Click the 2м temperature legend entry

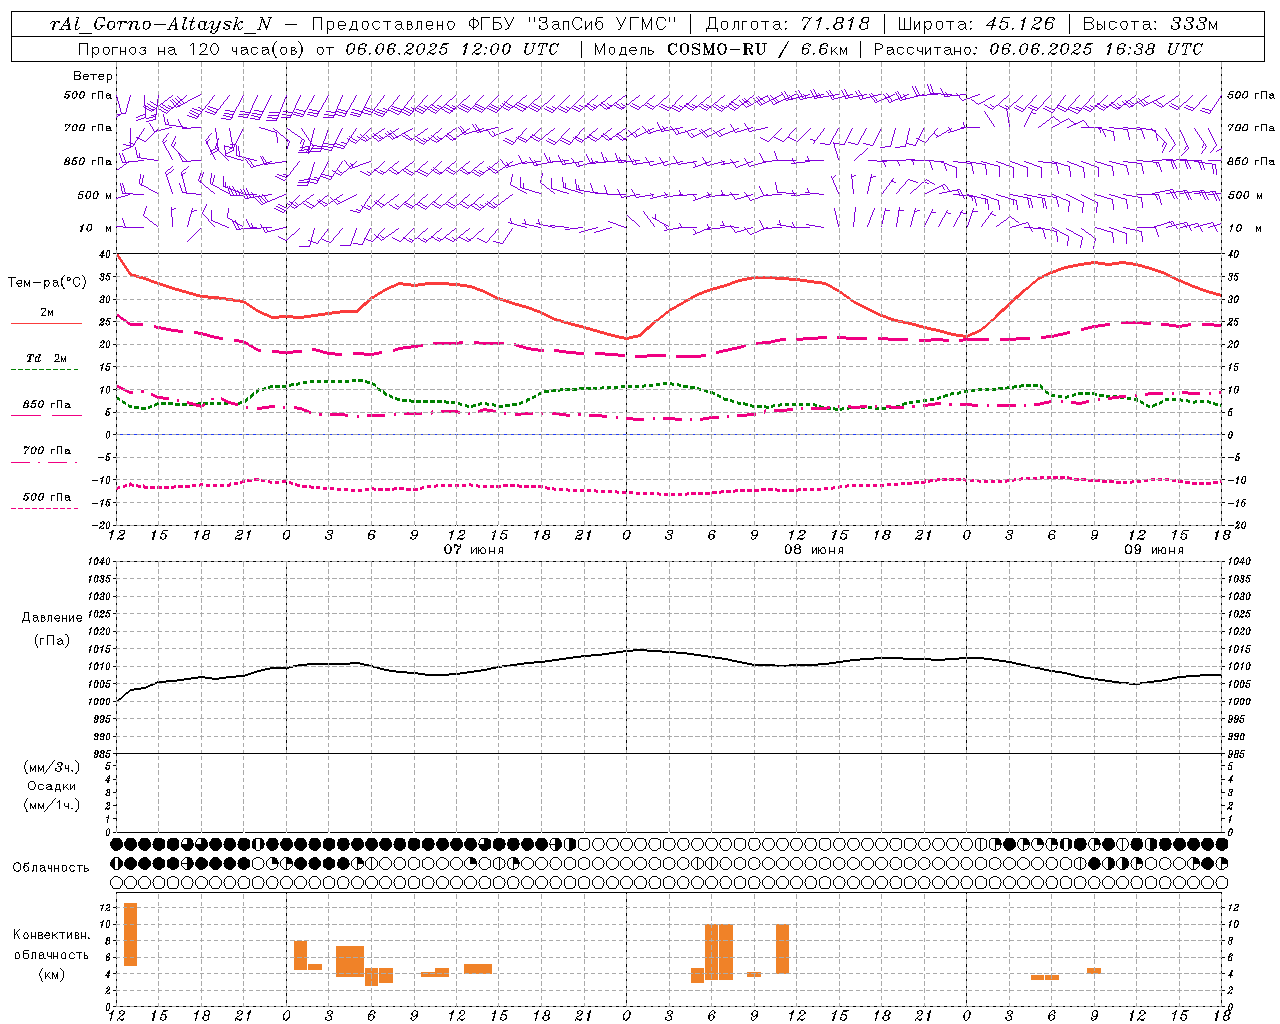[47, 312]
